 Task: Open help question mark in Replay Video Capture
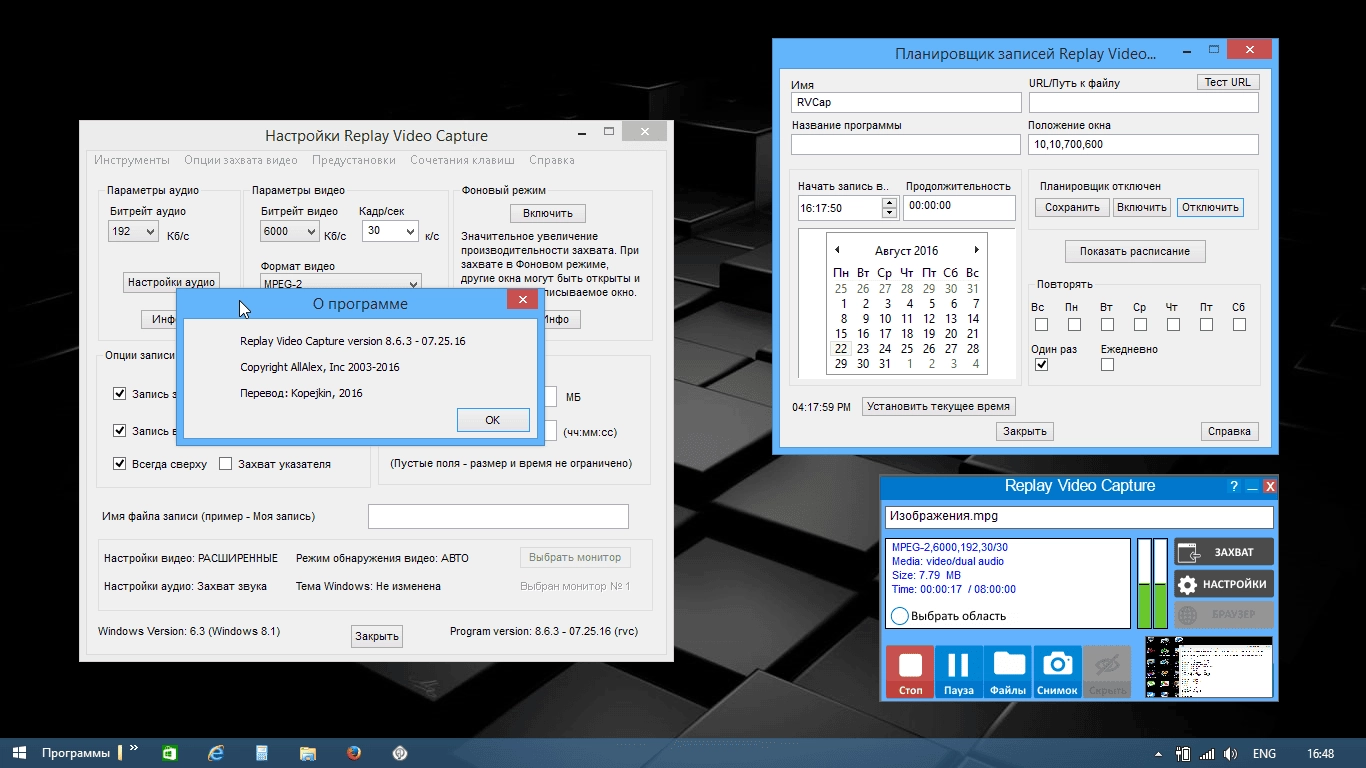point(1234,486)
